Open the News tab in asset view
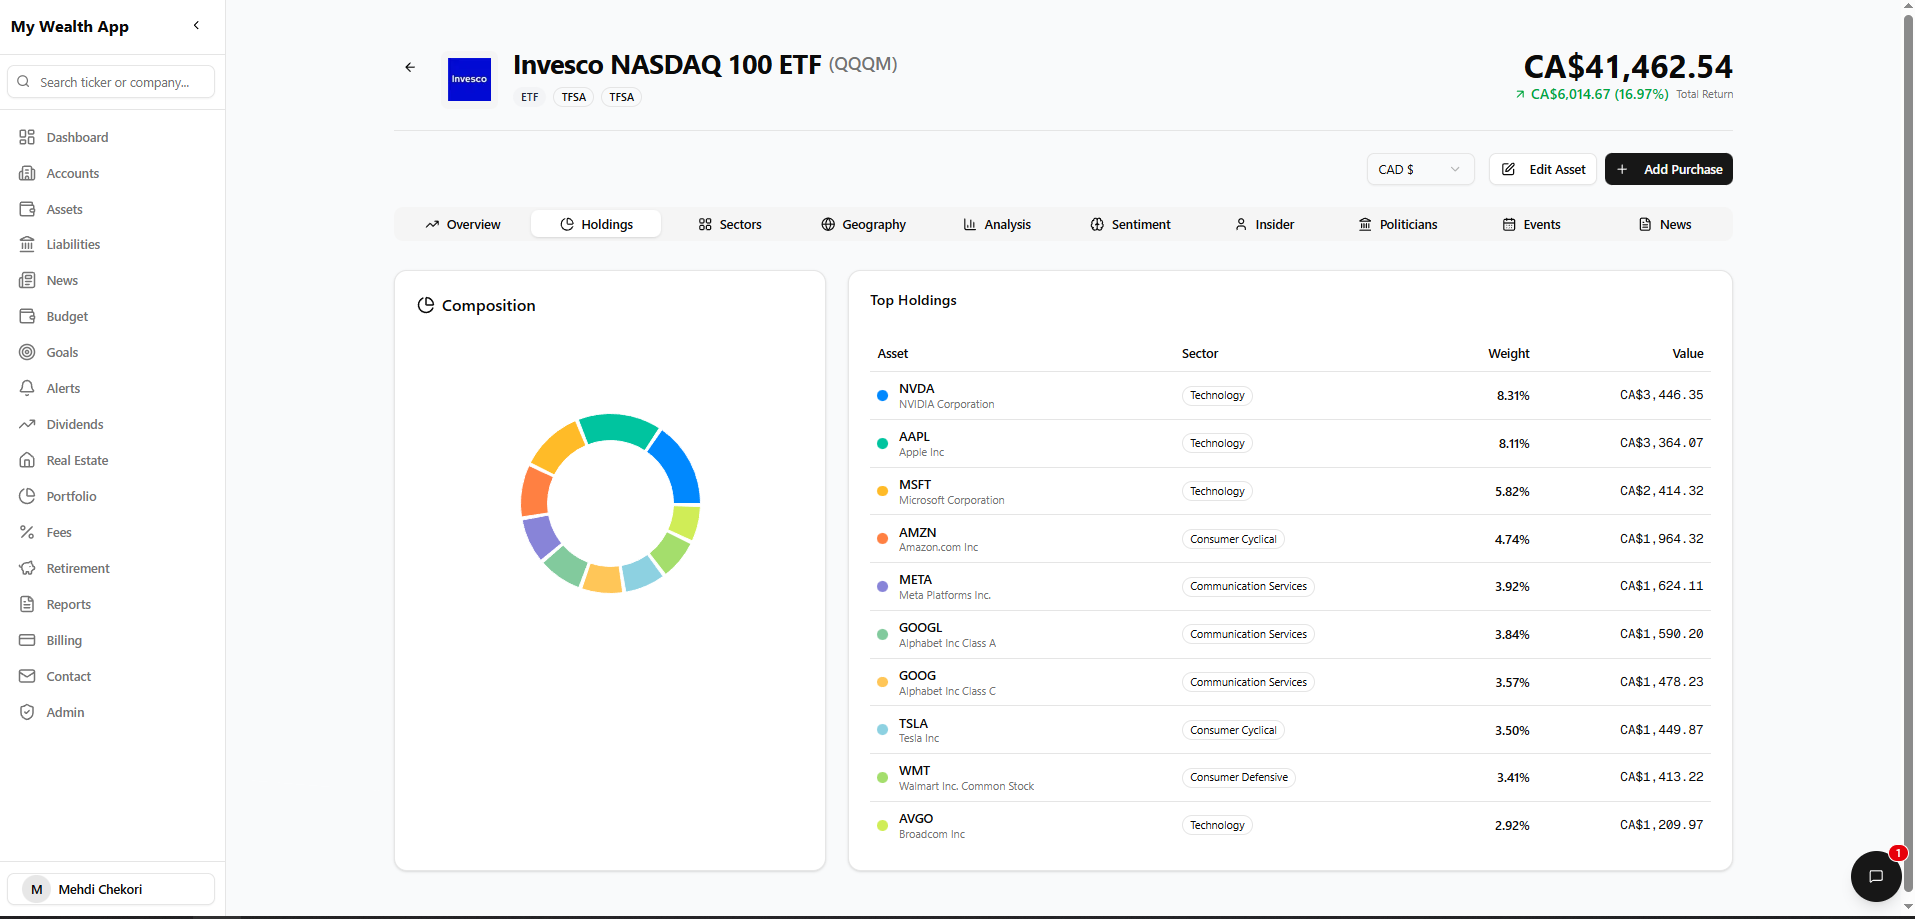This screenshot has height=919, width=1915. [x=1665, y=224]
